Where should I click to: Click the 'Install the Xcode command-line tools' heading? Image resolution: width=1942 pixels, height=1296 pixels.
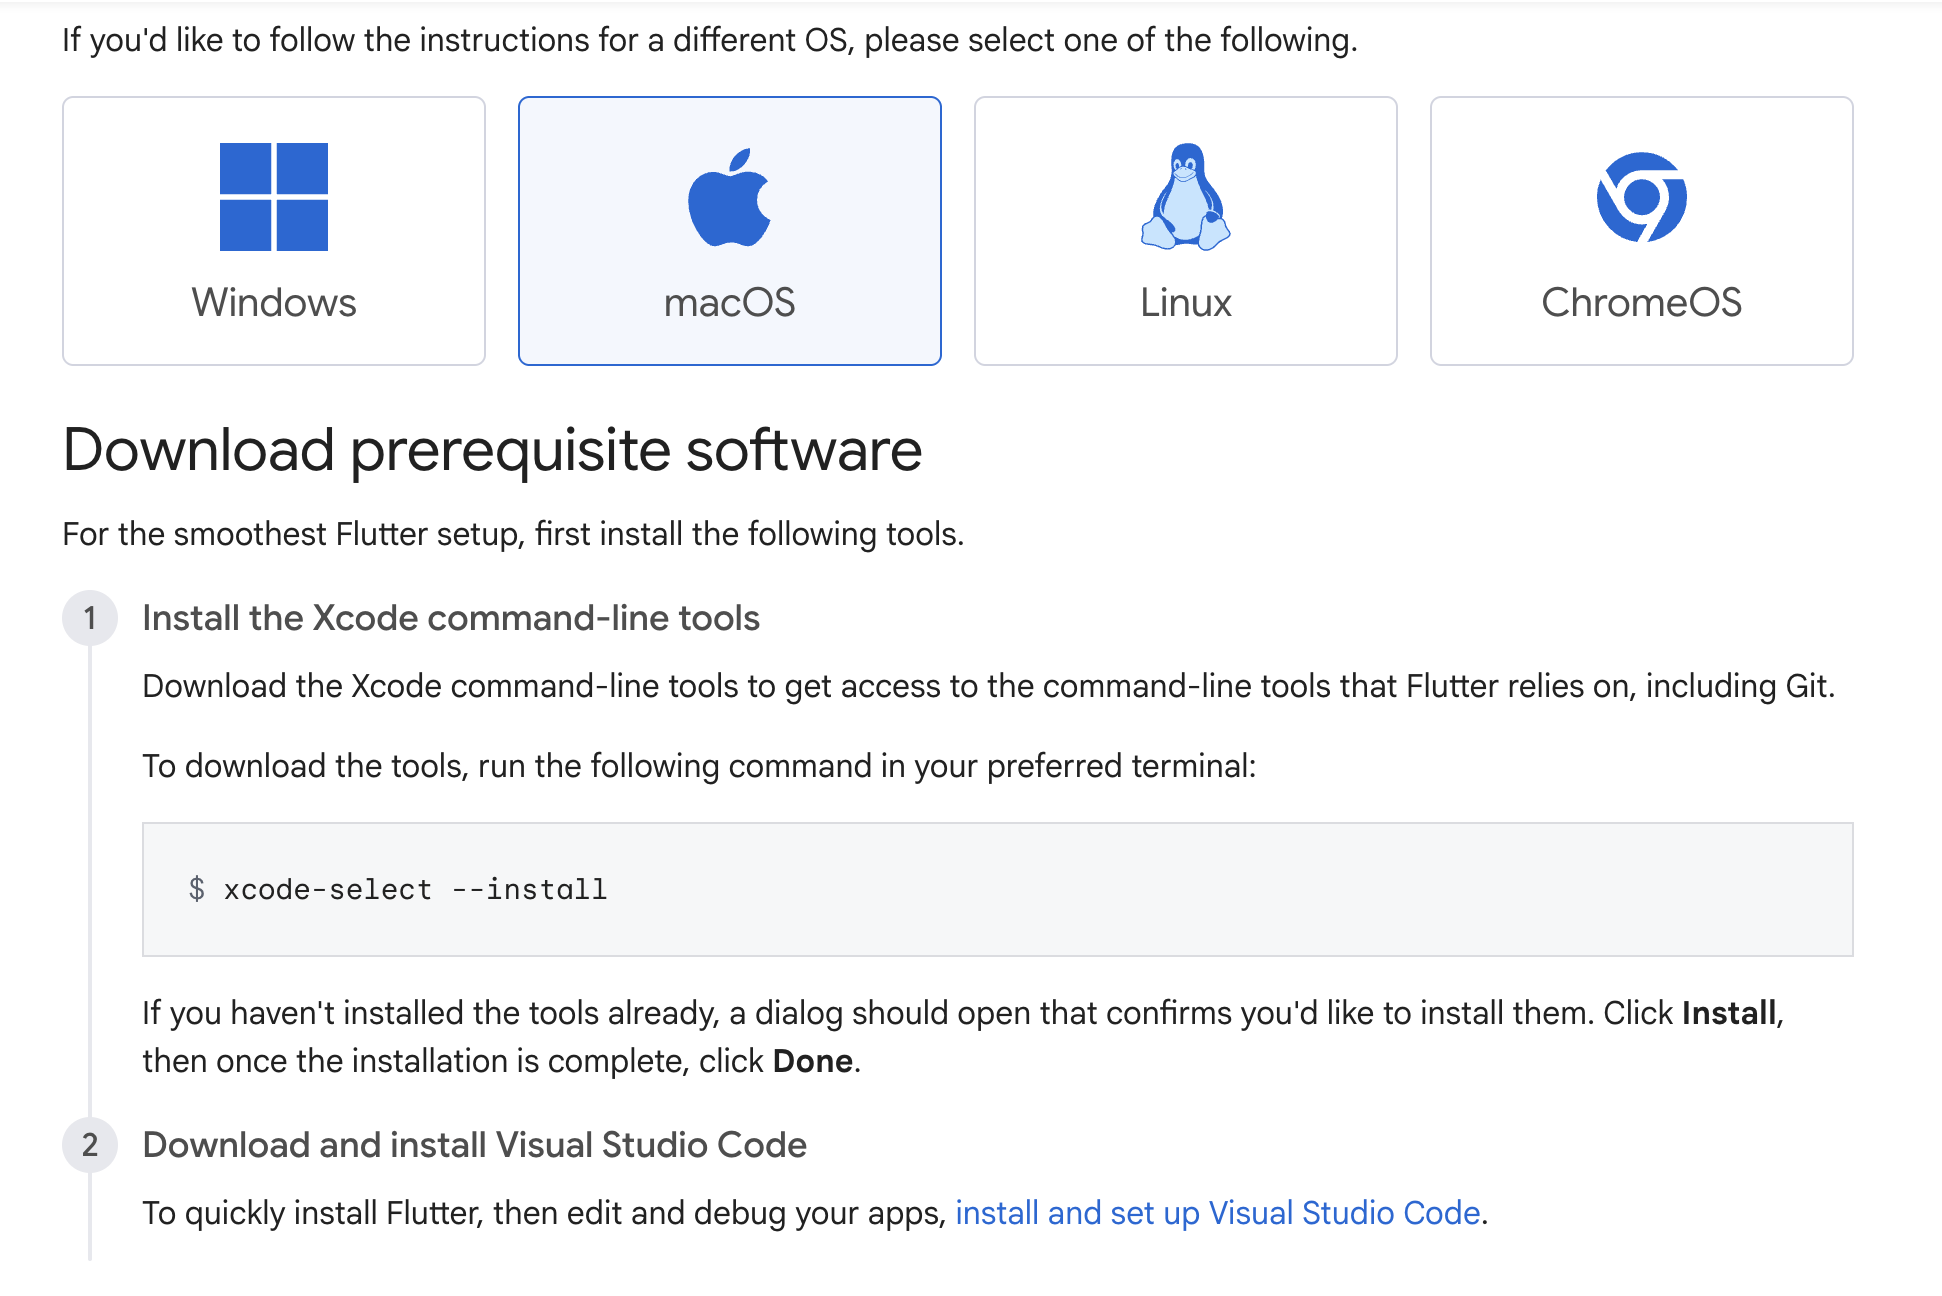click(451, 618)
